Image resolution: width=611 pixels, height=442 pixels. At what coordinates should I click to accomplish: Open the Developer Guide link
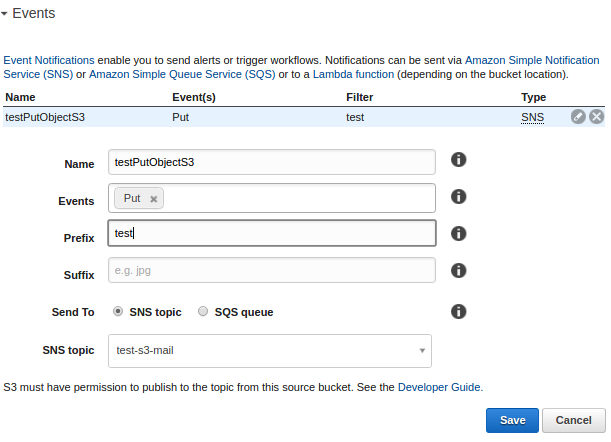tap(440, 387)
